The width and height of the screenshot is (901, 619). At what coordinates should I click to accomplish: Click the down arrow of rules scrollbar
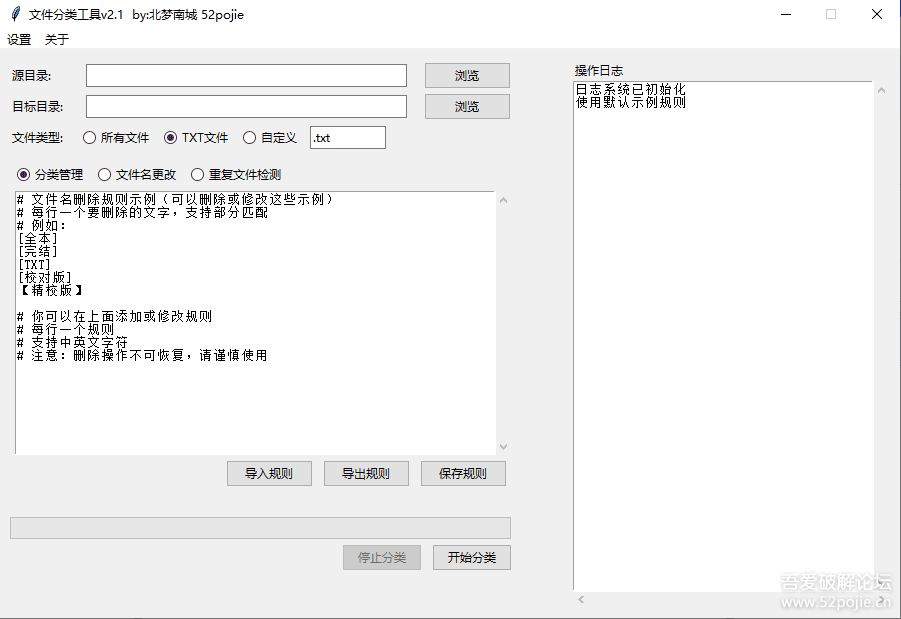pyautogui.click(x=503, y=447)
